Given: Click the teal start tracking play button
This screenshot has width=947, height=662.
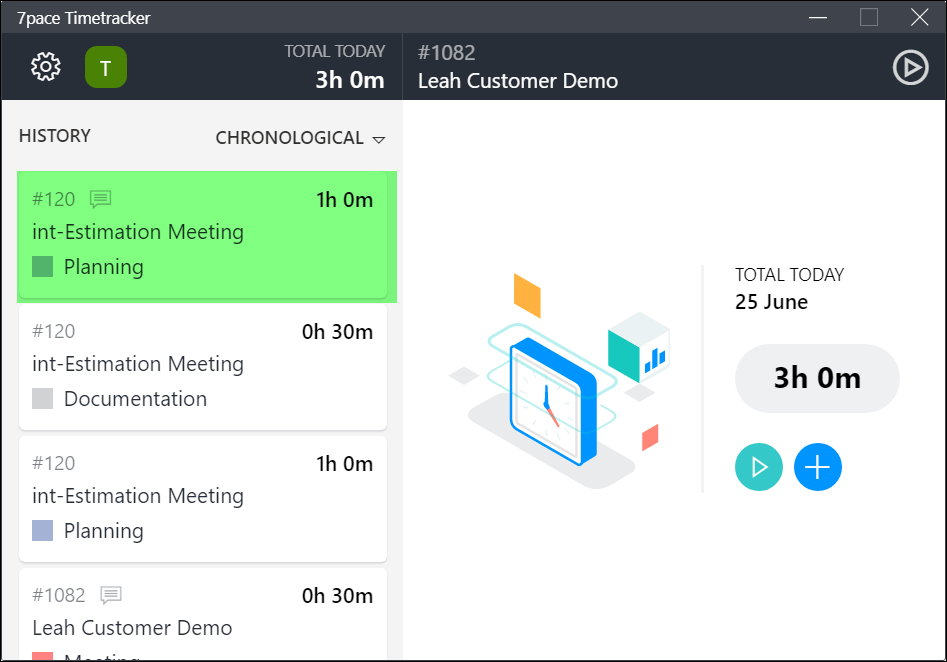Looking at the screenshot, I should point(759,467).
